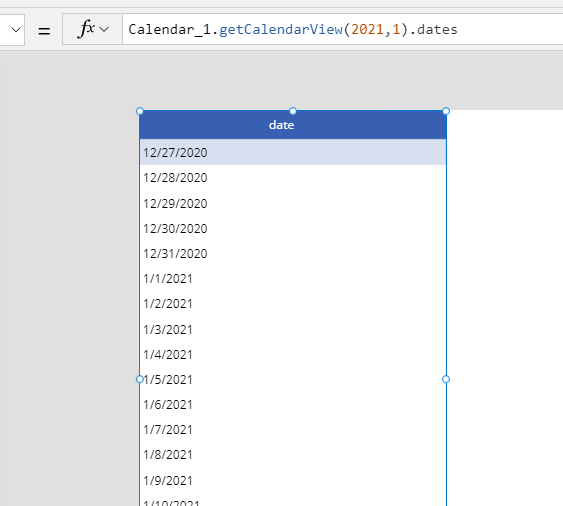Select the row 1/9/2021
Screen dimensions: 563x506
(293, 481)
